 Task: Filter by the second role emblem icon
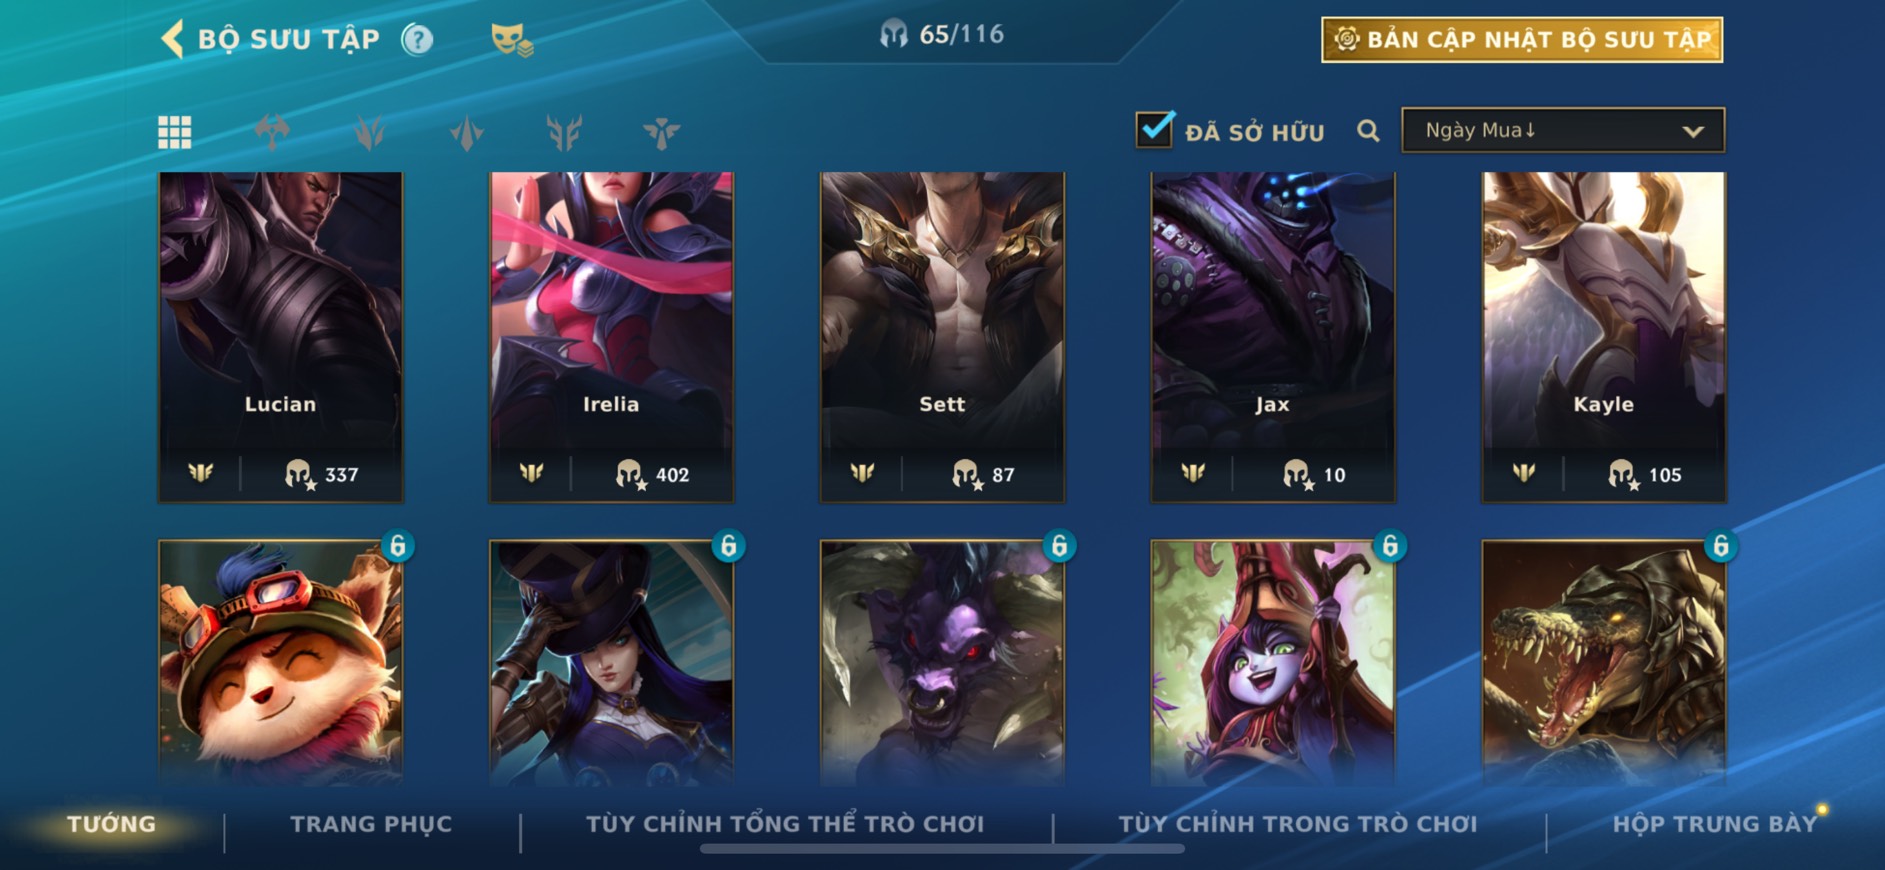[369, 132]
